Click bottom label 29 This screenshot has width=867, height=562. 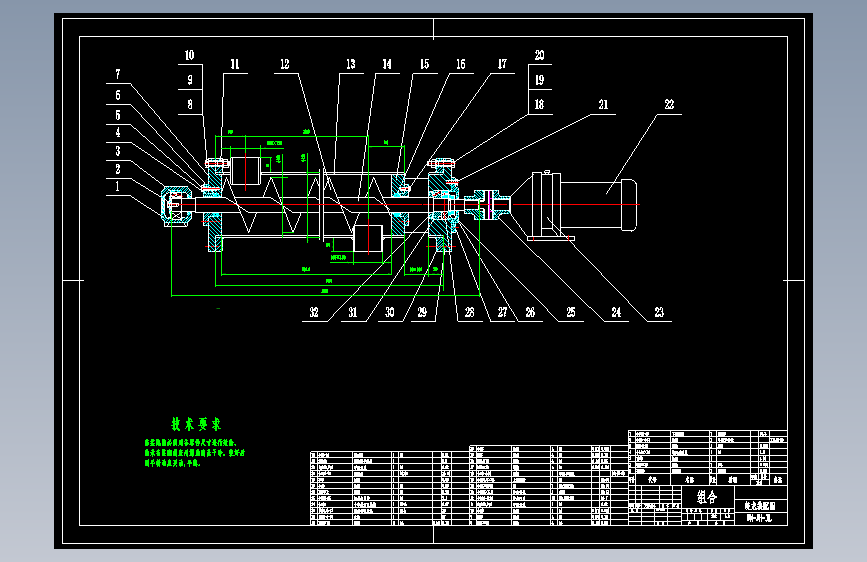point(422,313)
